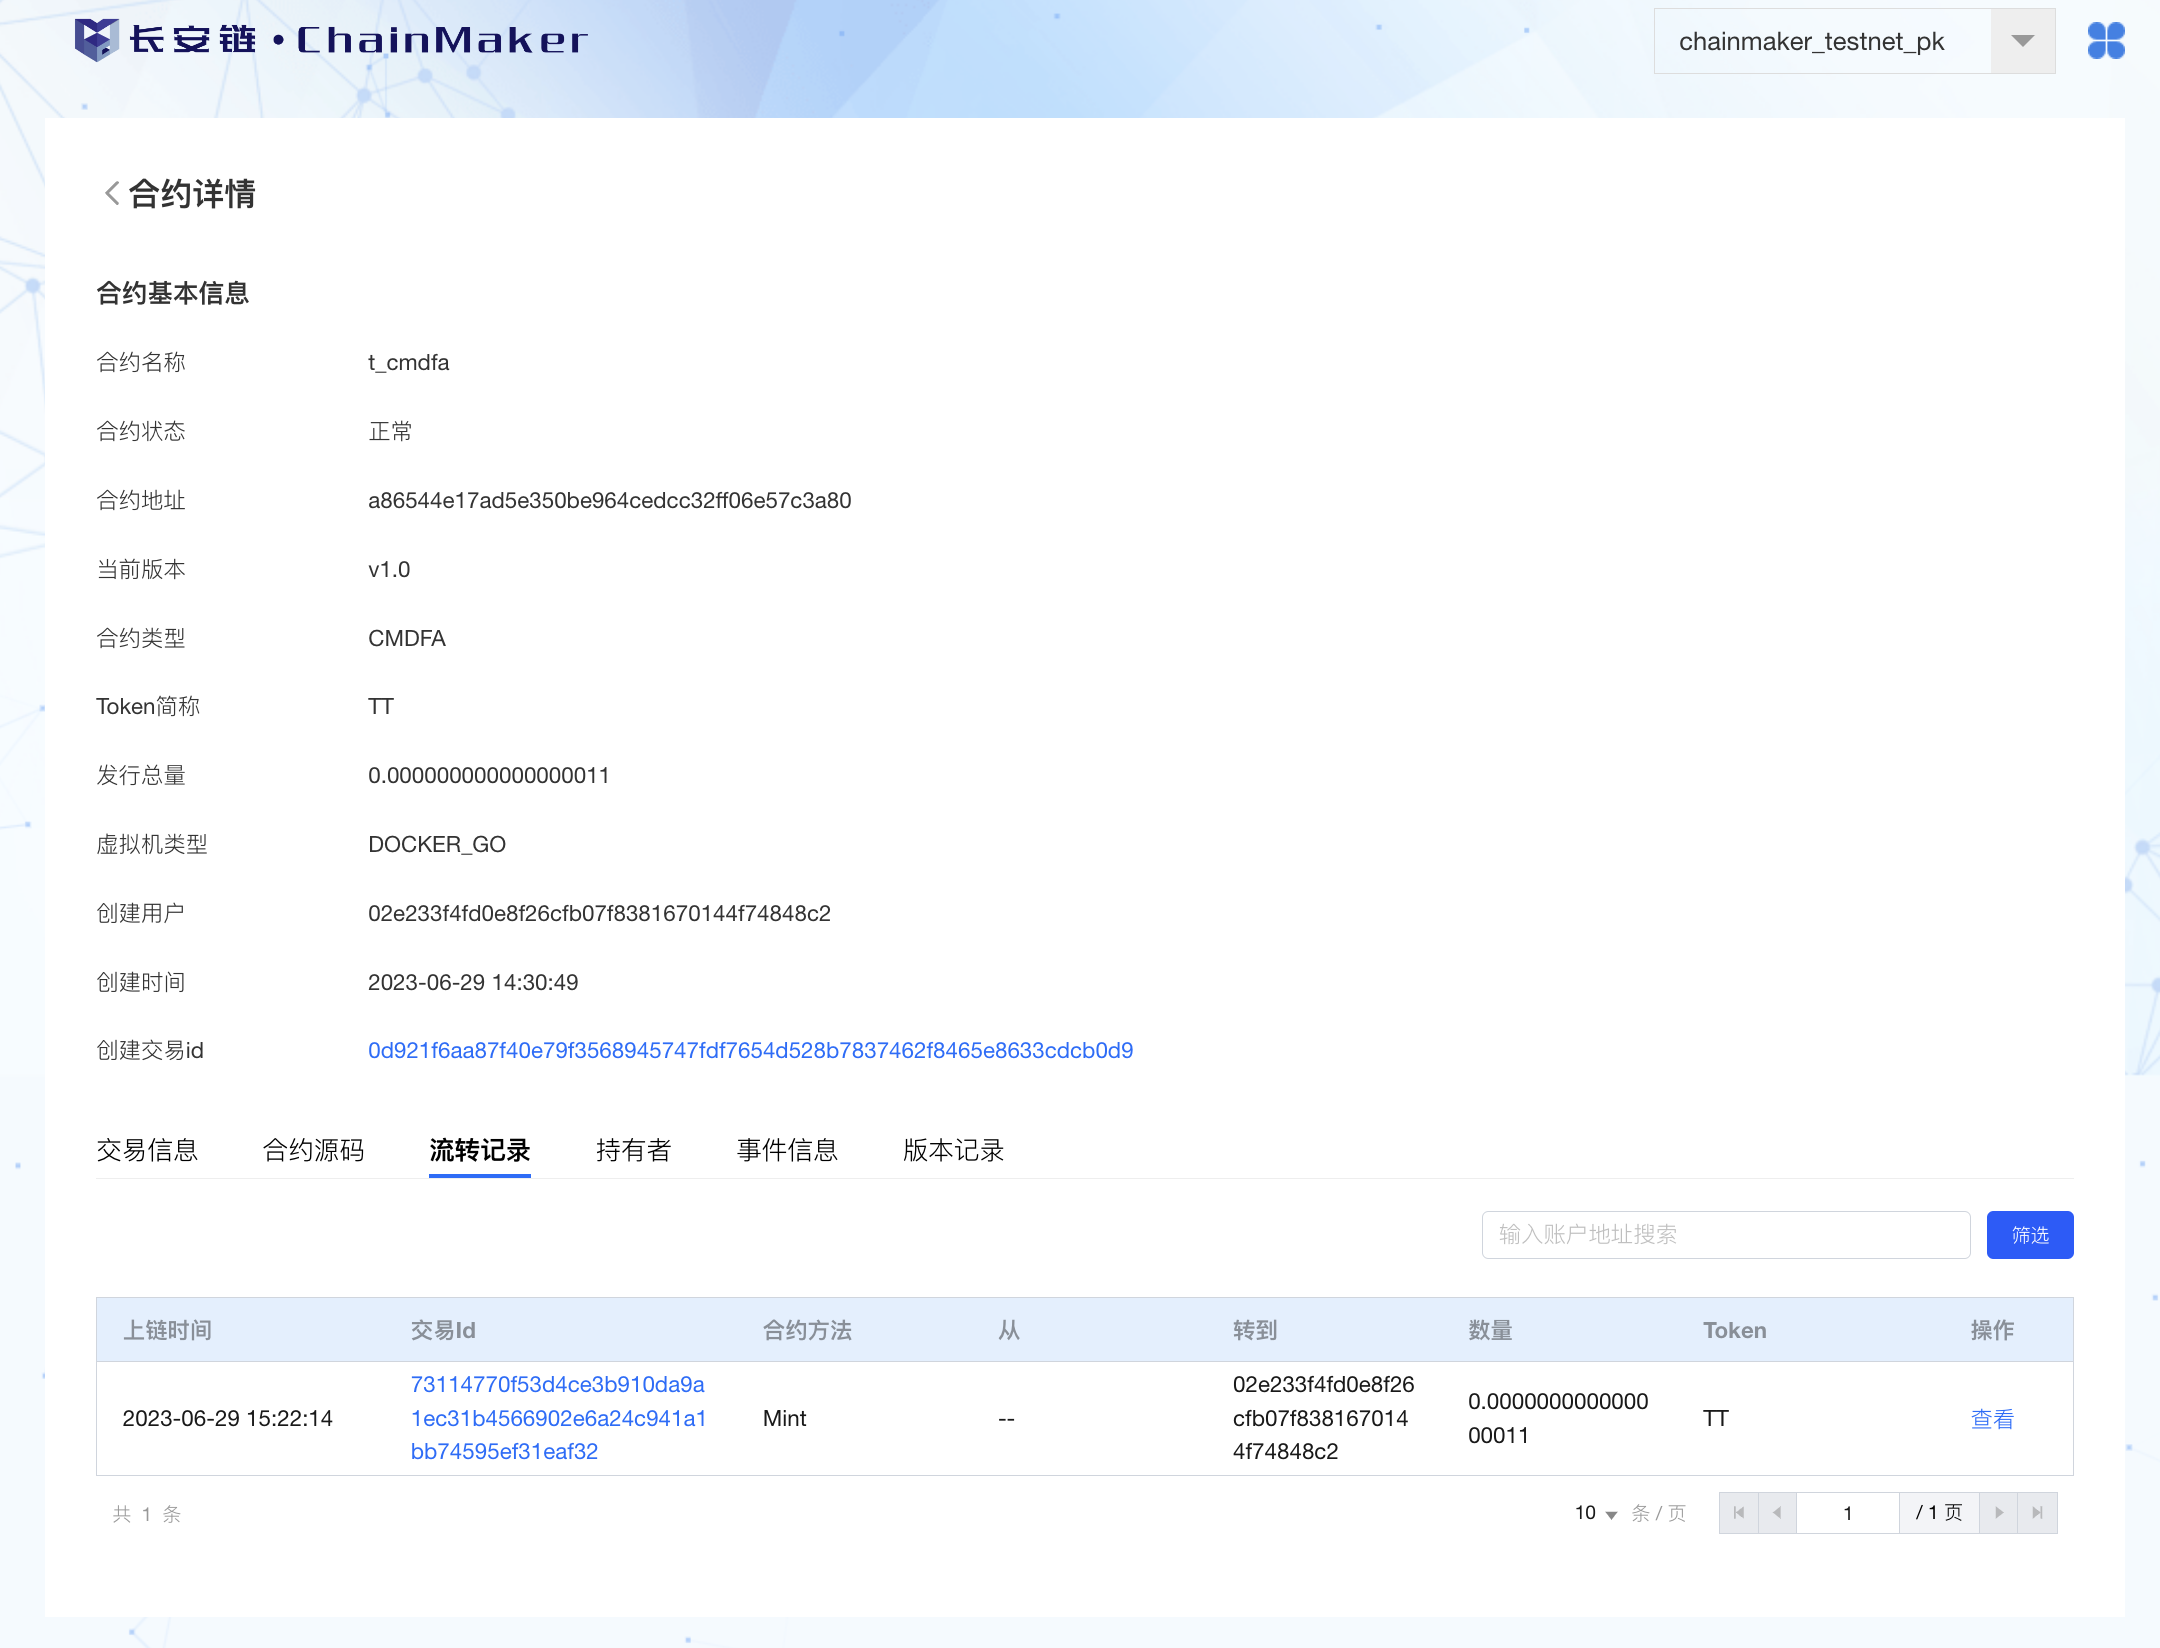Go back using the arrow beside 合约详情
Image resolution: width=2160 pixels, height=1648 pixels.
coord(112,193)
